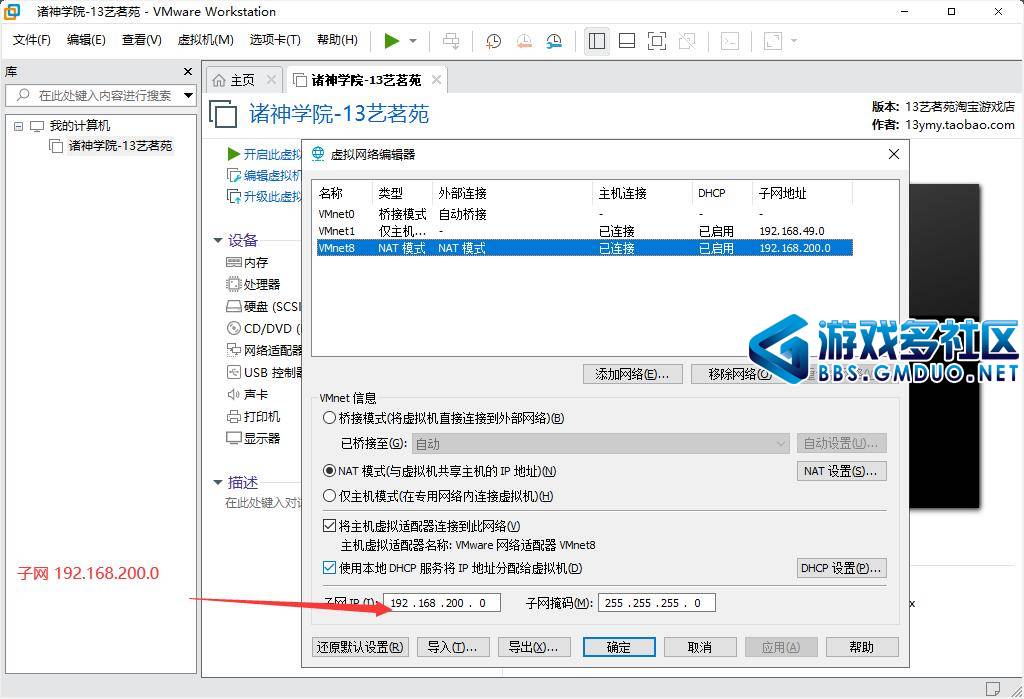The image size is (1024, 699).
Task: Click the 导入(T)... button
Action: 453,647
